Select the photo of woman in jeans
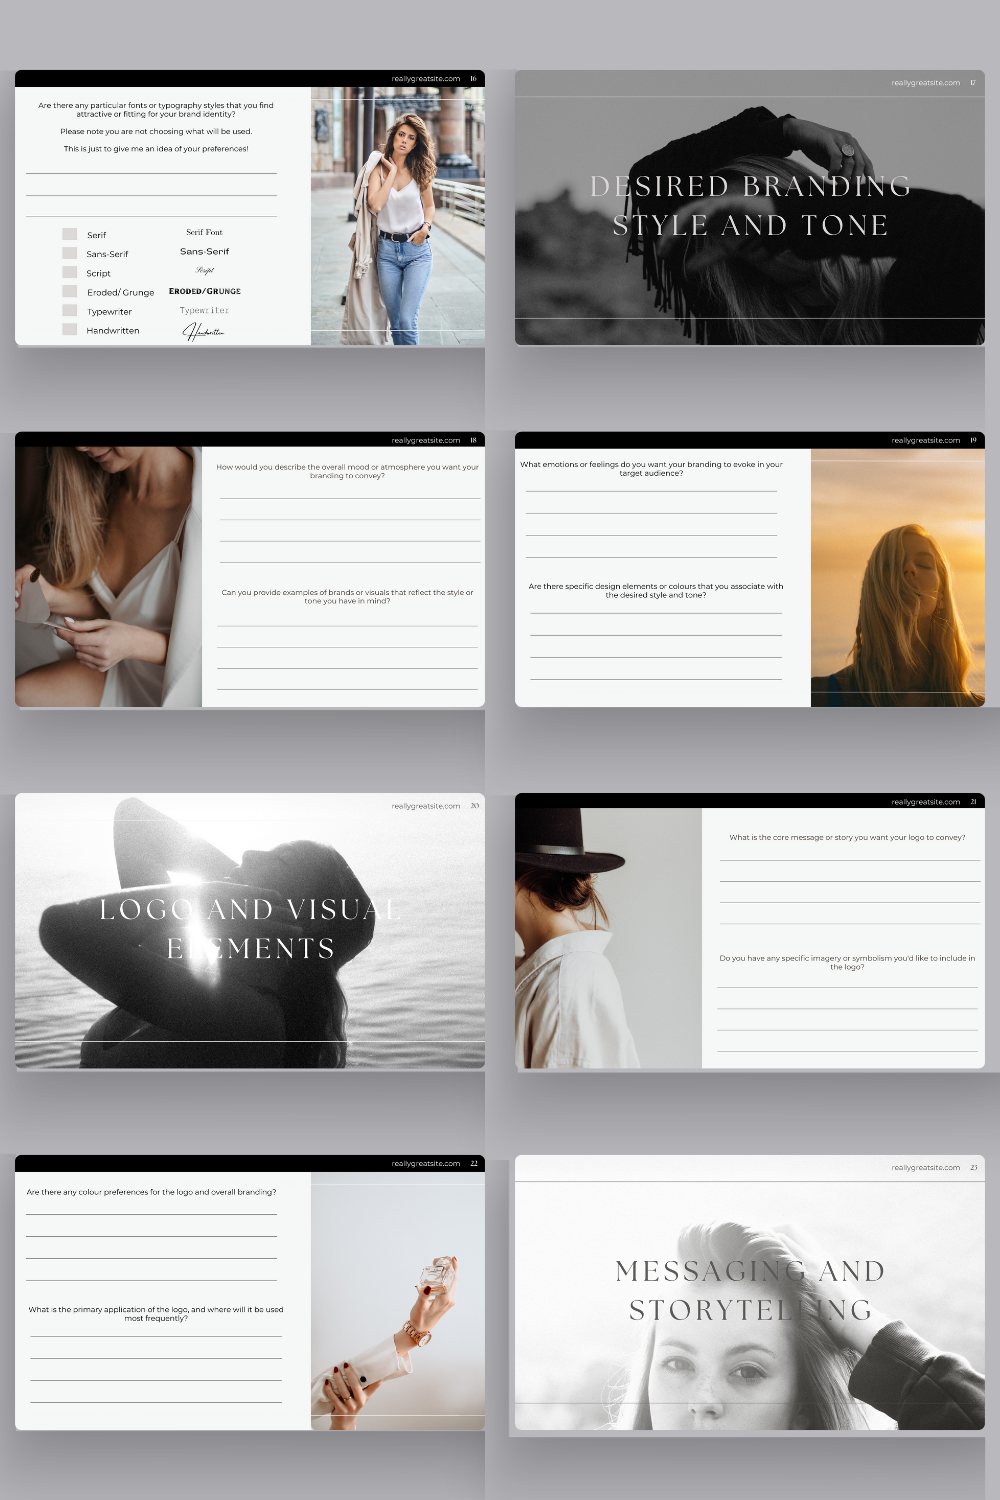This screenshot has height=1500, width=1000. (x=398, y=216)
